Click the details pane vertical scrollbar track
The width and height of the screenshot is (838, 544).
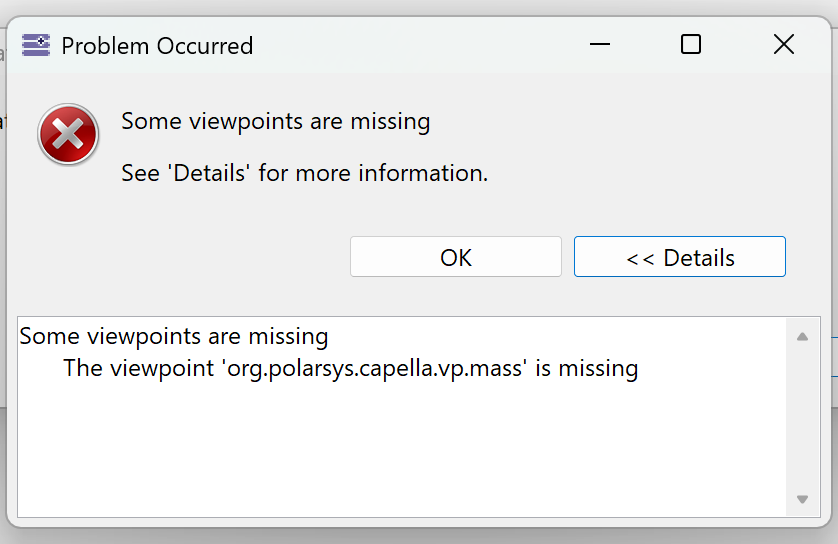[x=802, y=418]
